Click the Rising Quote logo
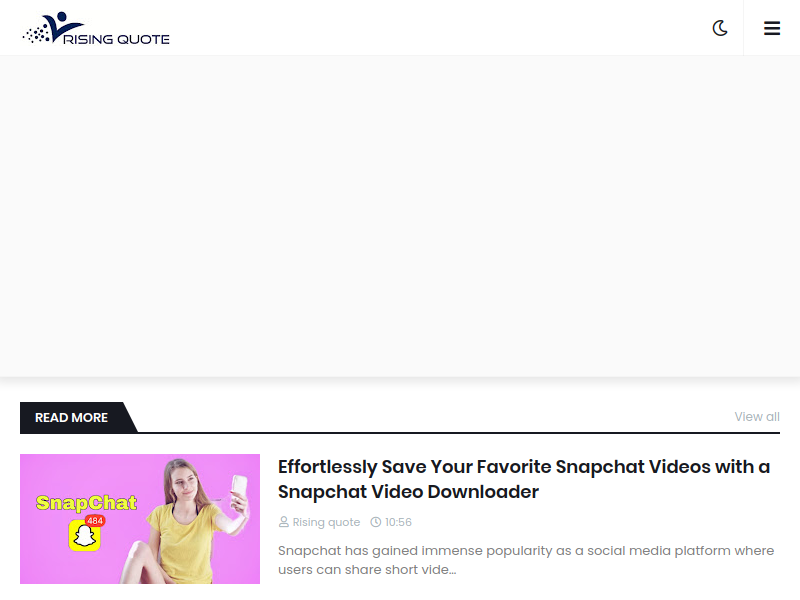800x600 pixels. (x=96, y=28)
